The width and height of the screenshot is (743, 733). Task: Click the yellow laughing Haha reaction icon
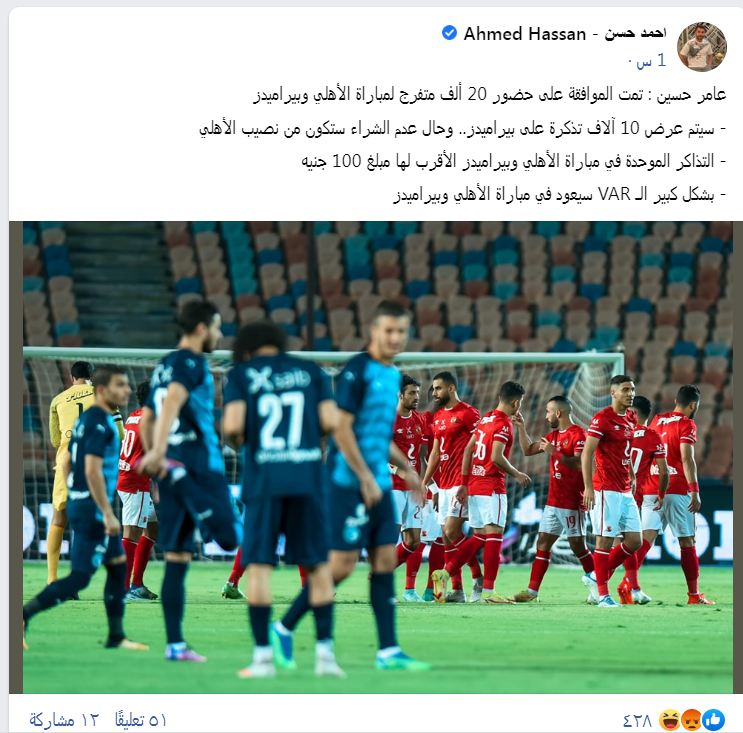coord(669,720)
